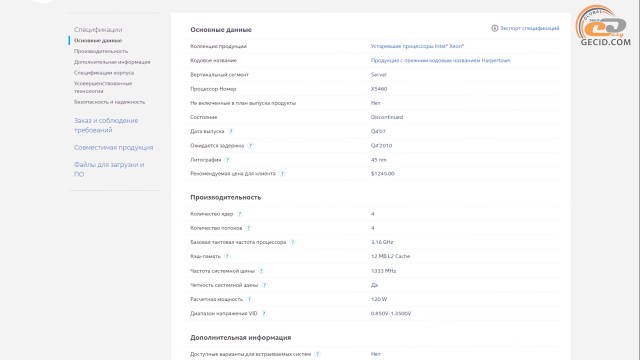This screenshot has height=360, width=640.
Task: Go to Усовершенствованные технологии sidebar item
Action: point(103,87)
